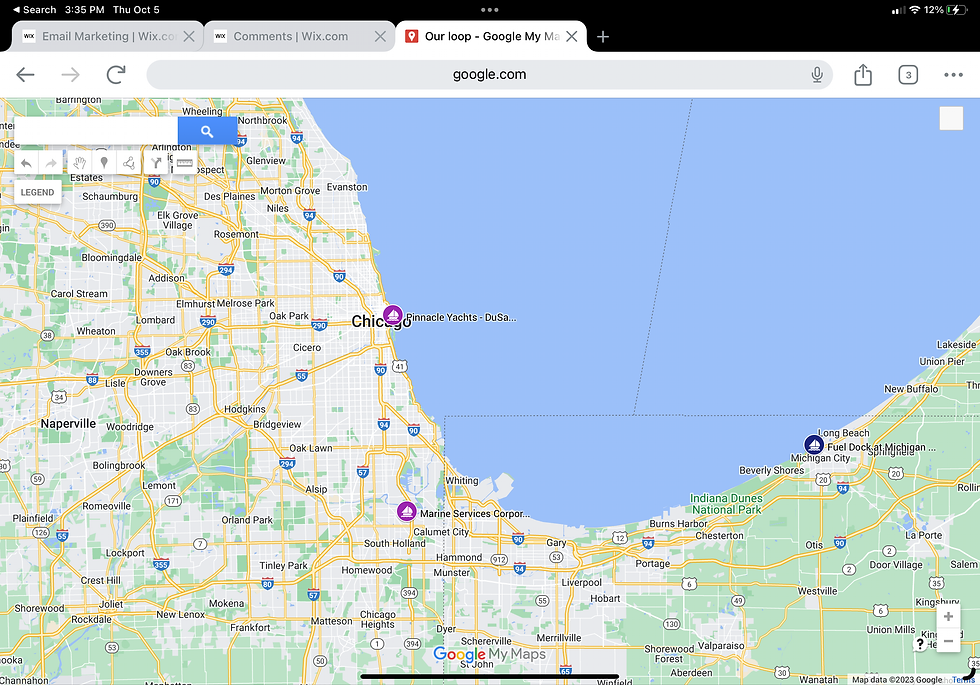Image resolution: width=980 pixels, height=685 pixels.
Task: Click the Tinley Park label
Action: click(283, 566)
